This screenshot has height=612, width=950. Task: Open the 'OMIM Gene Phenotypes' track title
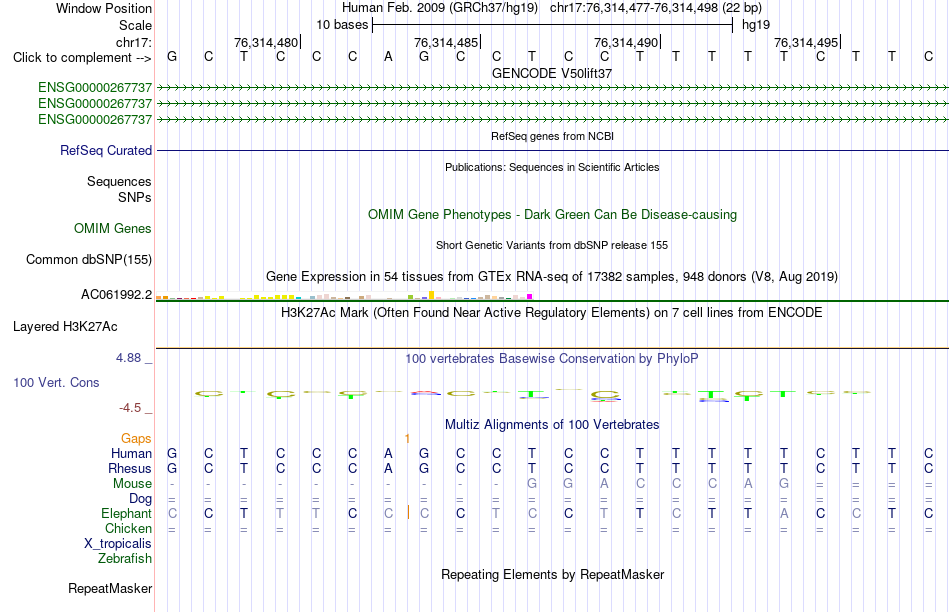552,215
